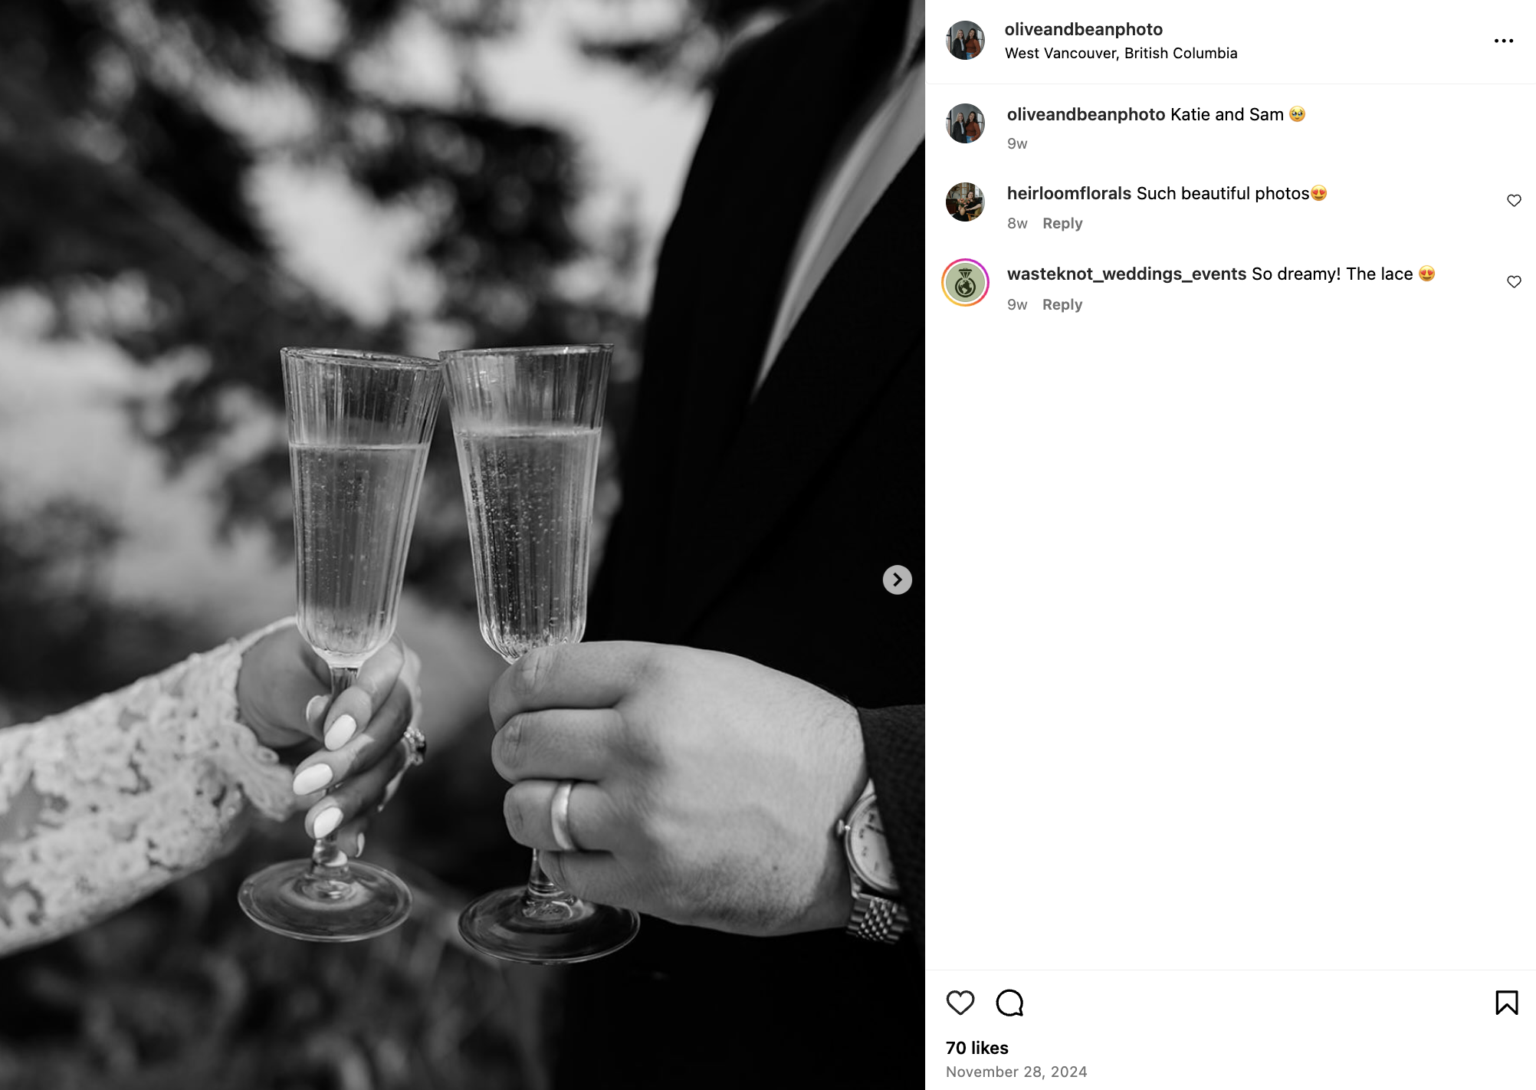Open post options via the three-dot icon
This screenshot has height=1090, width=1536.
pyautogui.click(x=1503, y=40)
